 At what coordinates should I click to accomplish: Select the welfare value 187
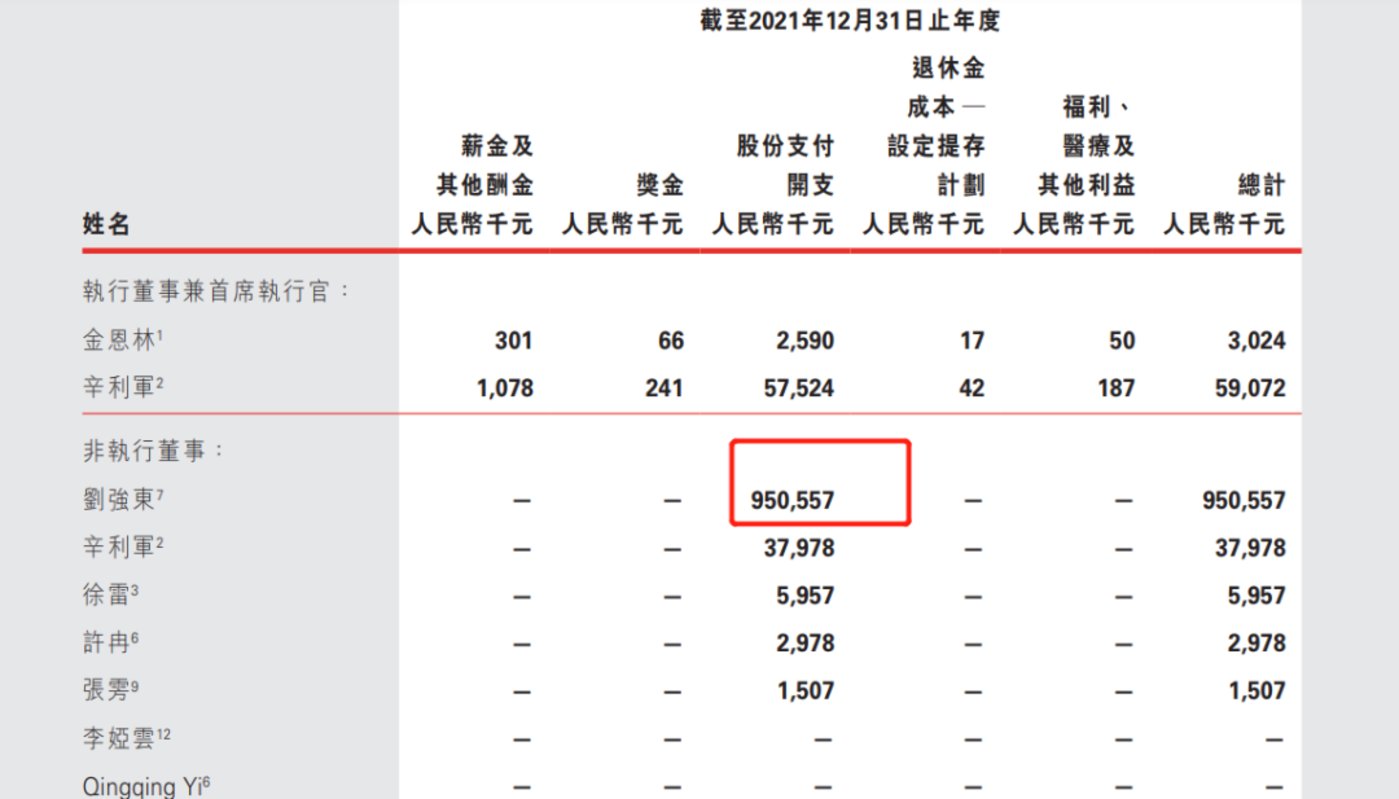tap(1116, 388)
